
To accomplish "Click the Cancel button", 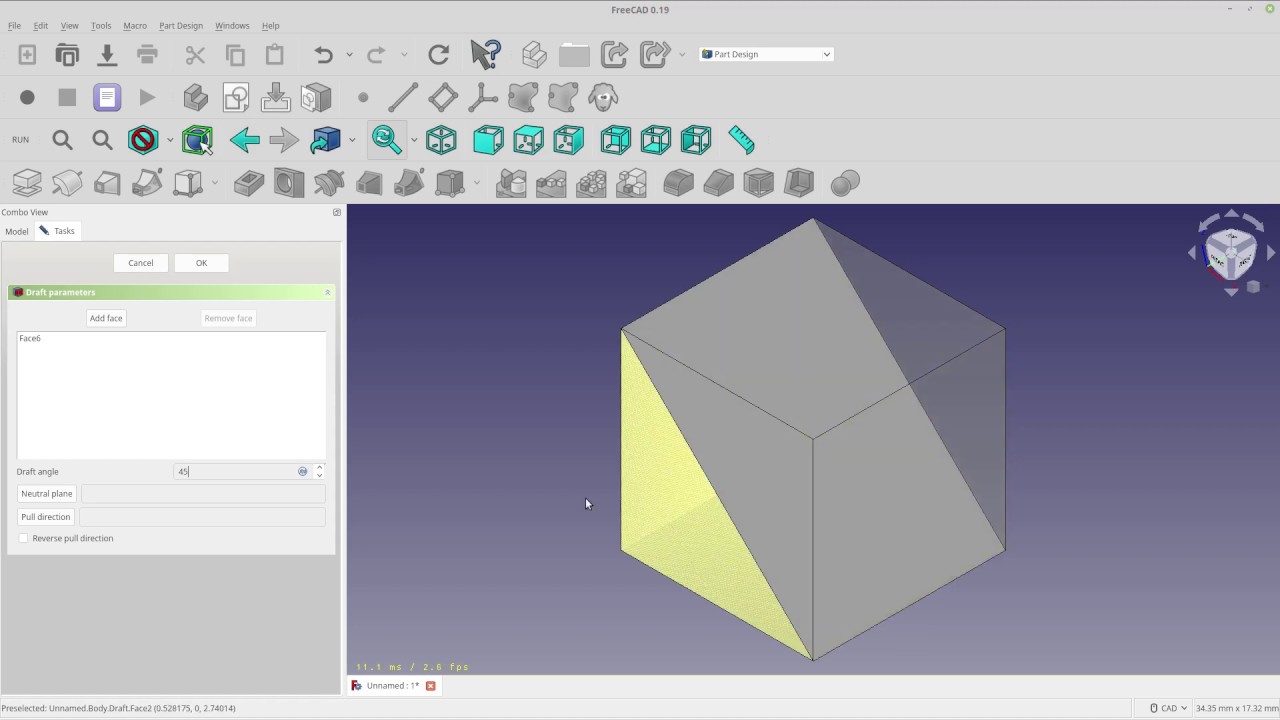I will click(x=141, y=263).
